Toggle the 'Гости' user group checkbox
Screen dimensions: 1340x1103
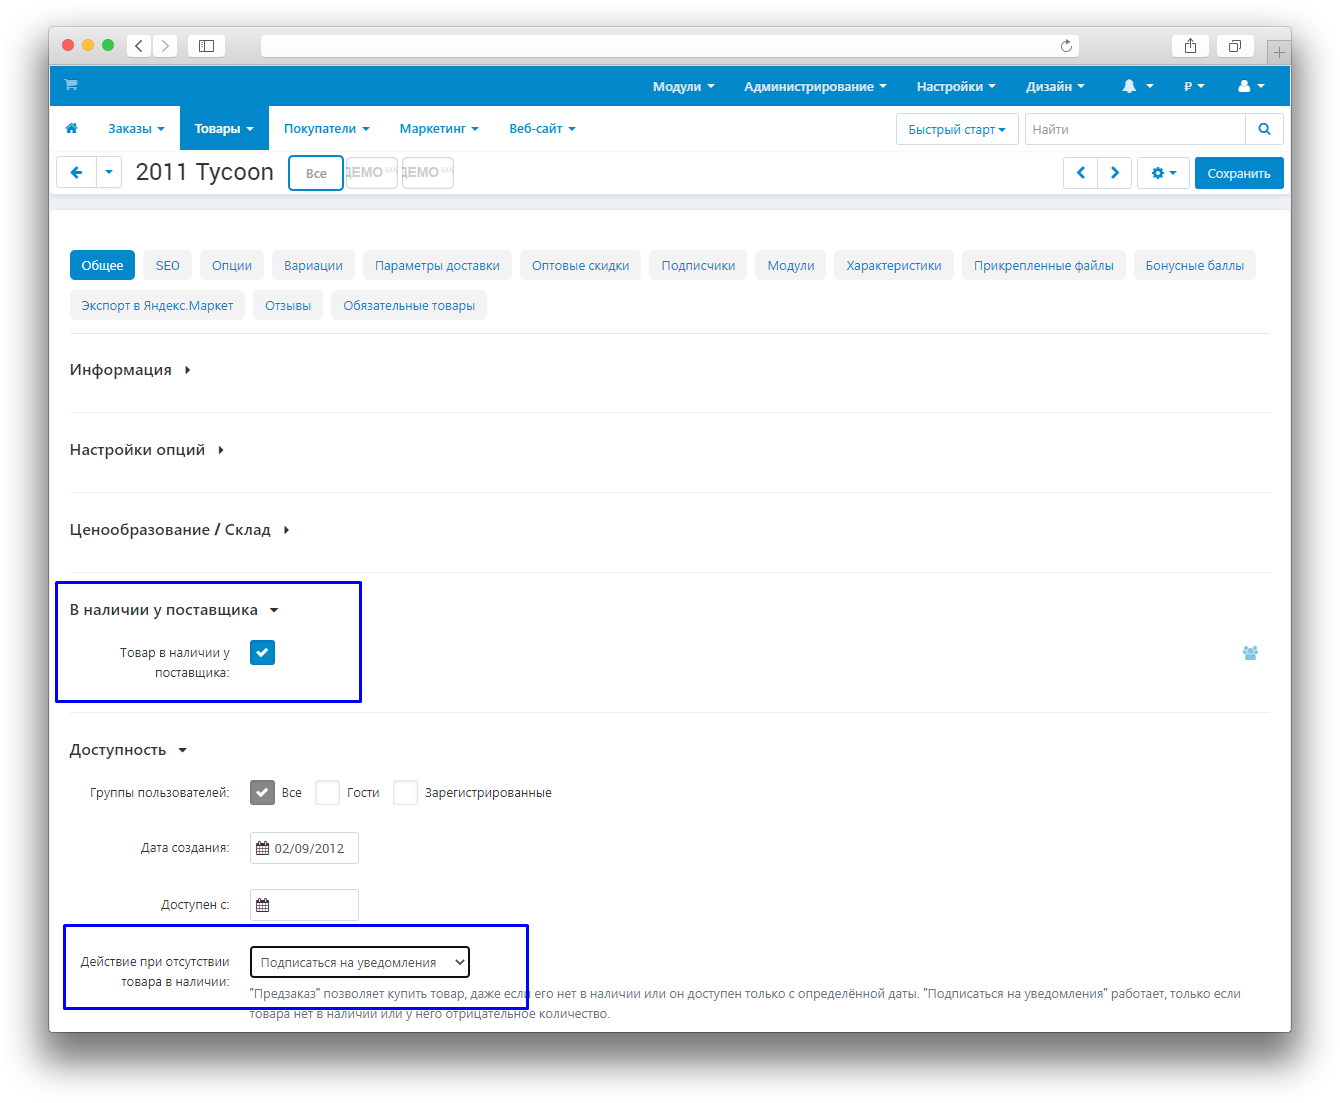pos(327,793)
